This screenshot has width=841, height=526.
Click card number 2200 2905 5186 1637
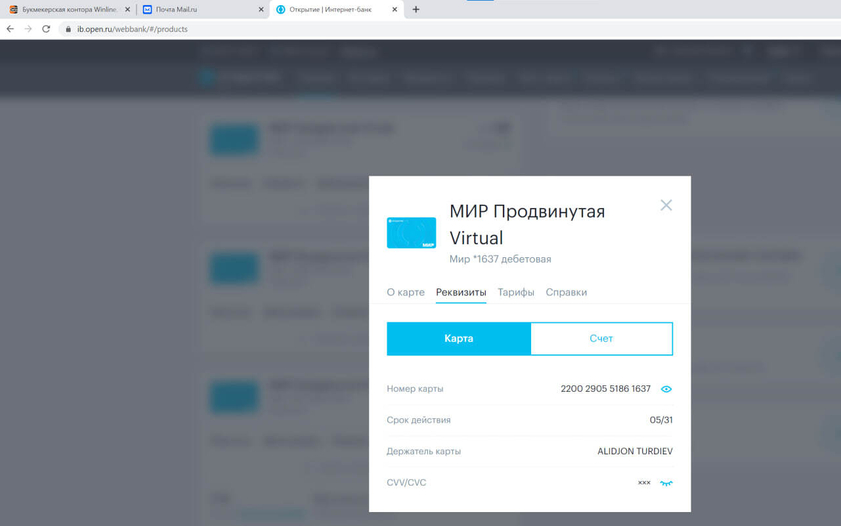(x=606, y=389)
